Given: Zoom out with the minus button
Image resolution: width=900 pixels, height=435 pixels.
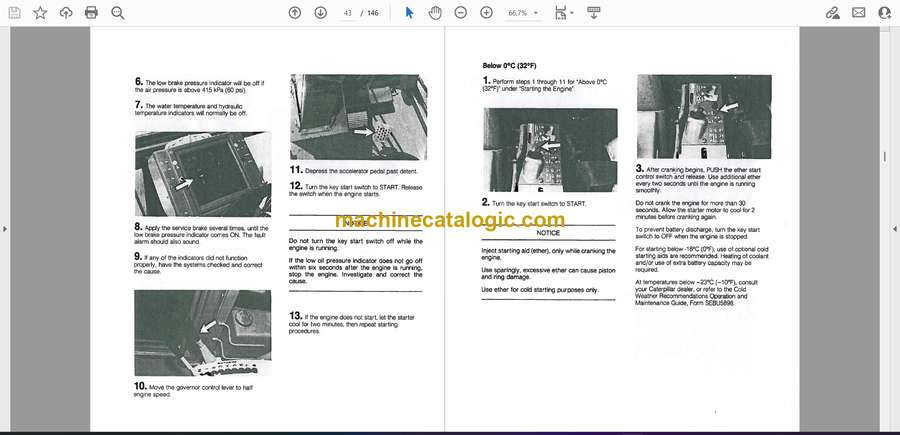Looking at the screenshot, I should coord(460,13).
